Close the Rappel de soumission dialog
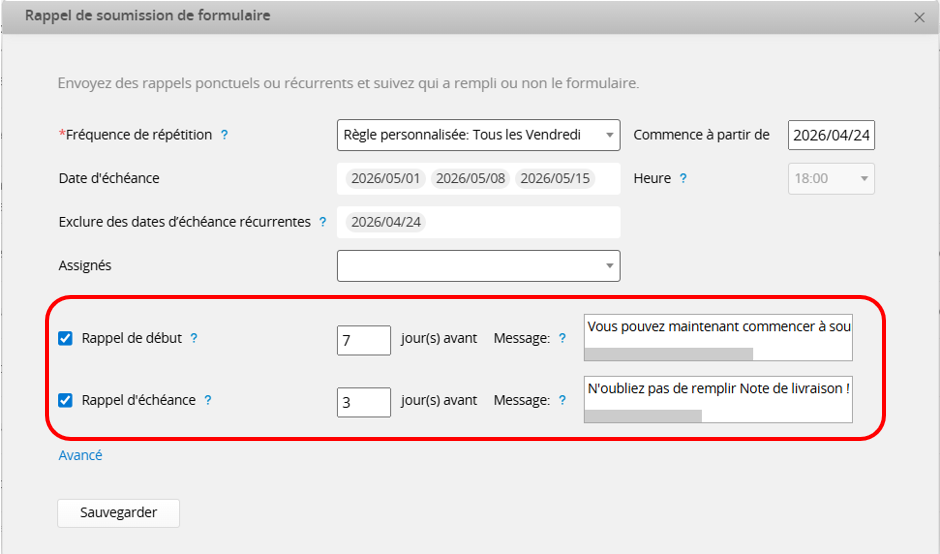This screenshot has height=554, width=940. pos(919,17)
